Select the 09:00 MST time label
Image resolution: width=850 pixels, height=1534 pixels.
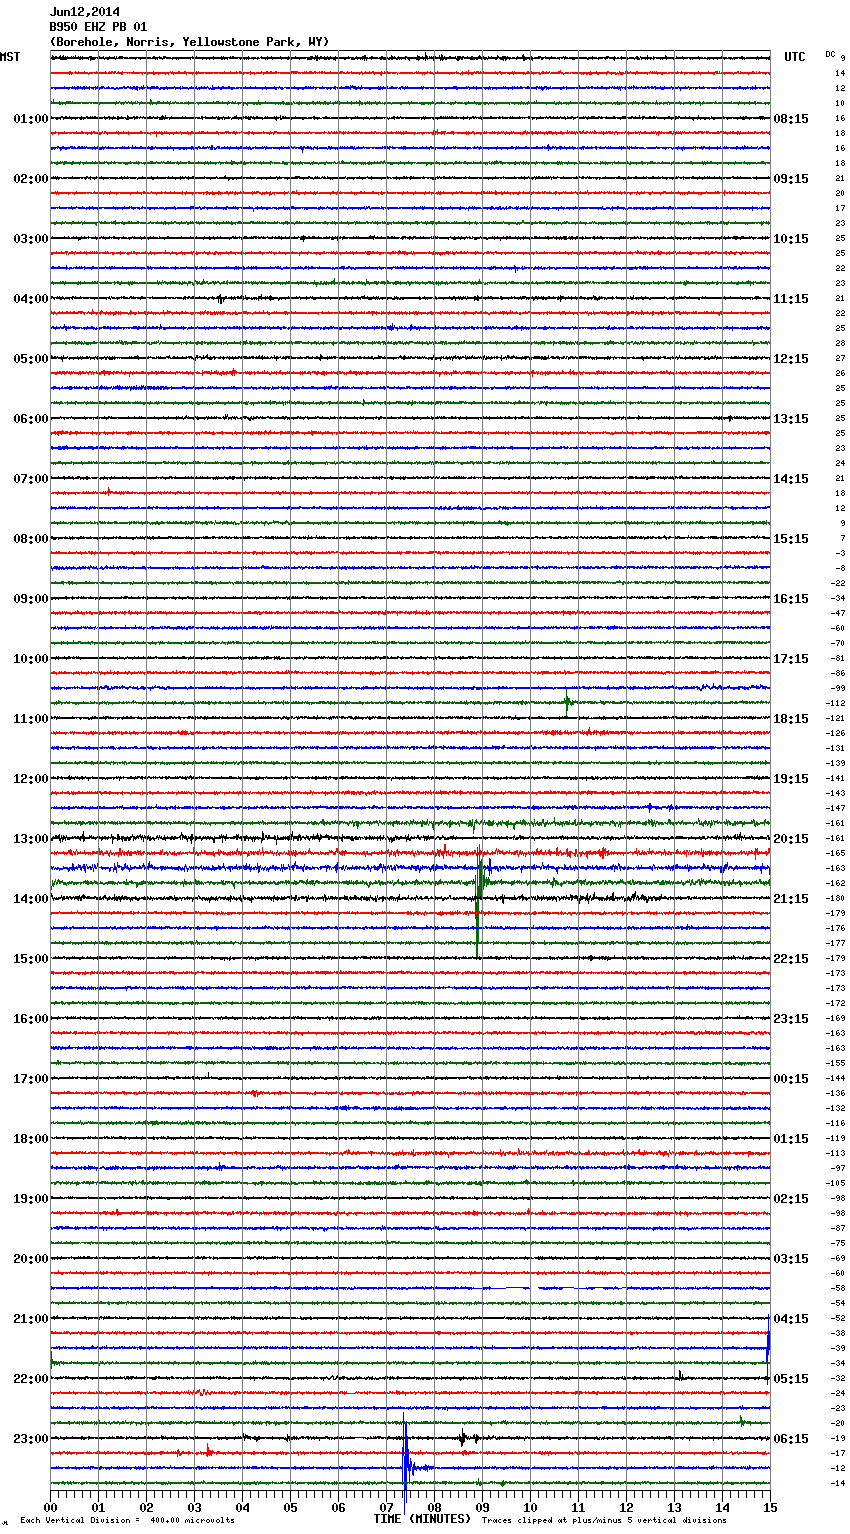click(x=31, y=599)
